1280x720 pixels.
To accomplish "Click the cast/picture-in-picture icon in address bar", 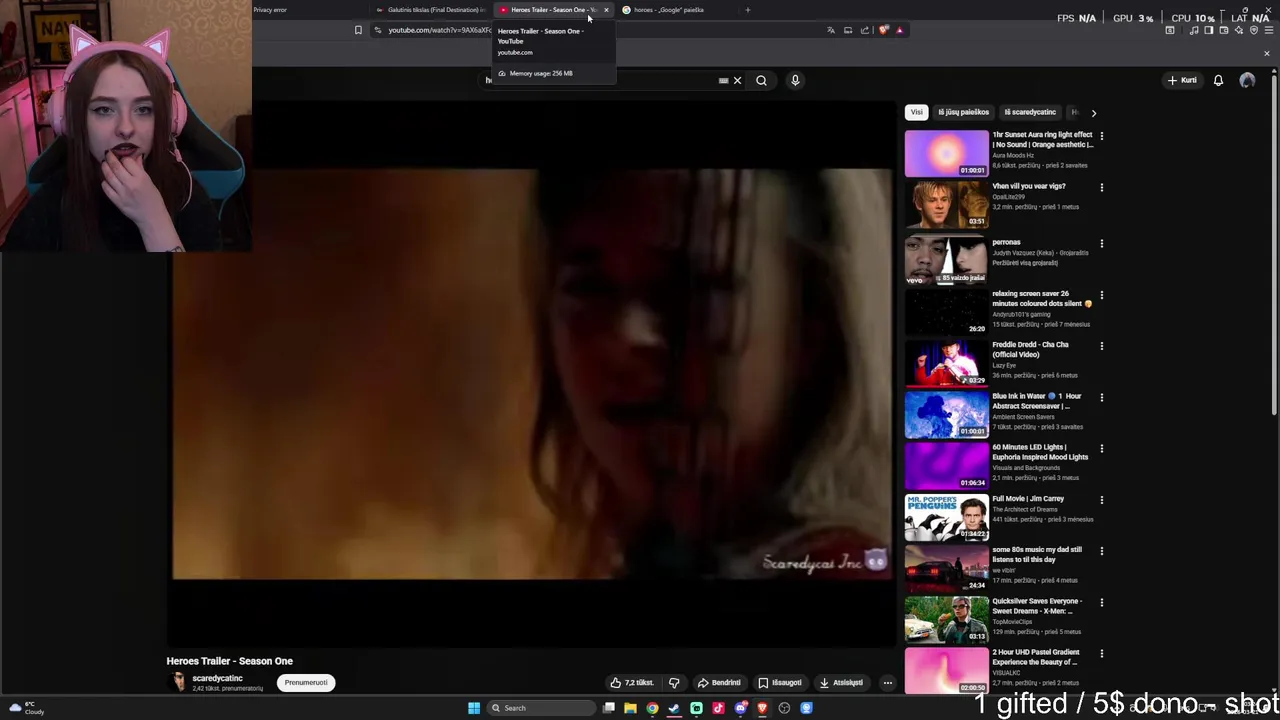I will point(848,30).
